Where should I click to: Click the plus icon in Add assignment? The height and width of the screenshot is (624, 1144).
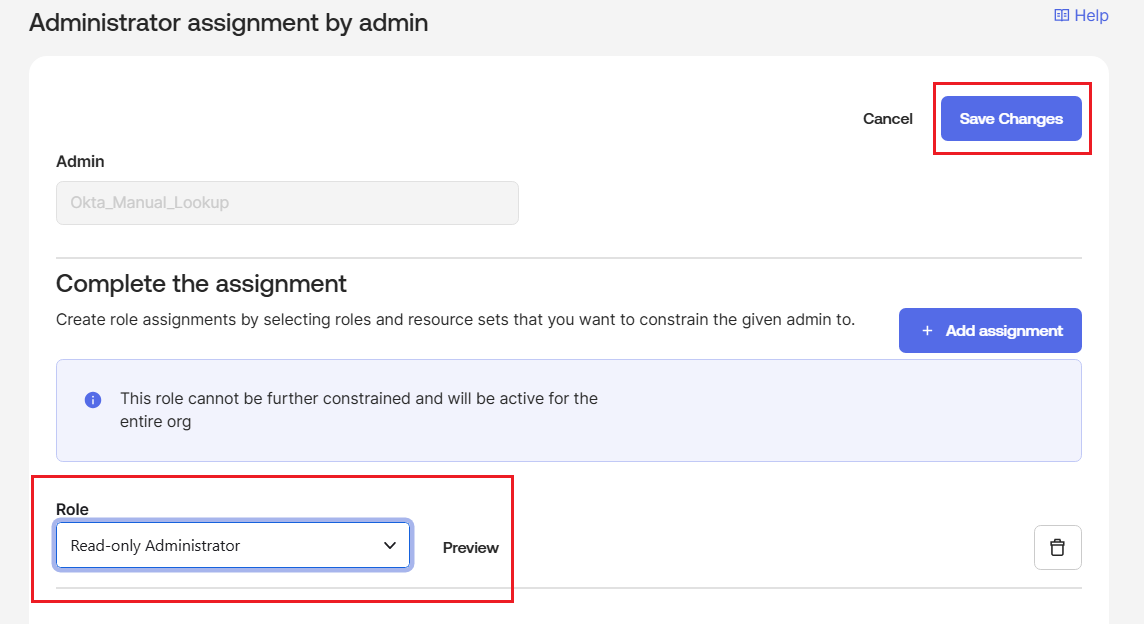927,331
